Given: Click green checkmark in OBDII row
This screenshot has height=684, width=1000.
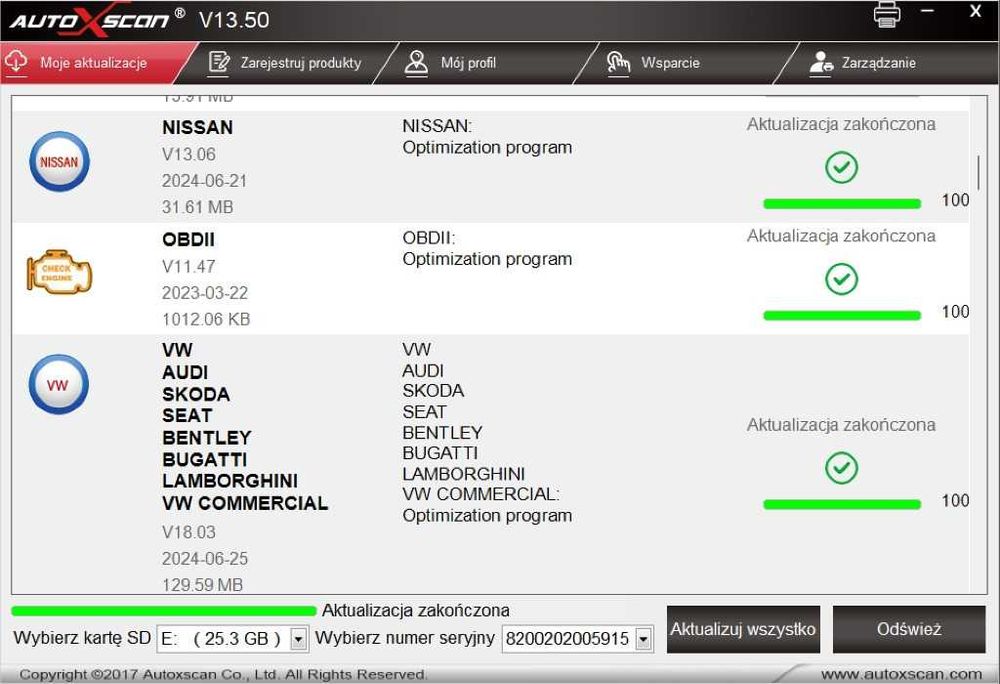Looking at the screenshot, I should (x=841, y=279).
